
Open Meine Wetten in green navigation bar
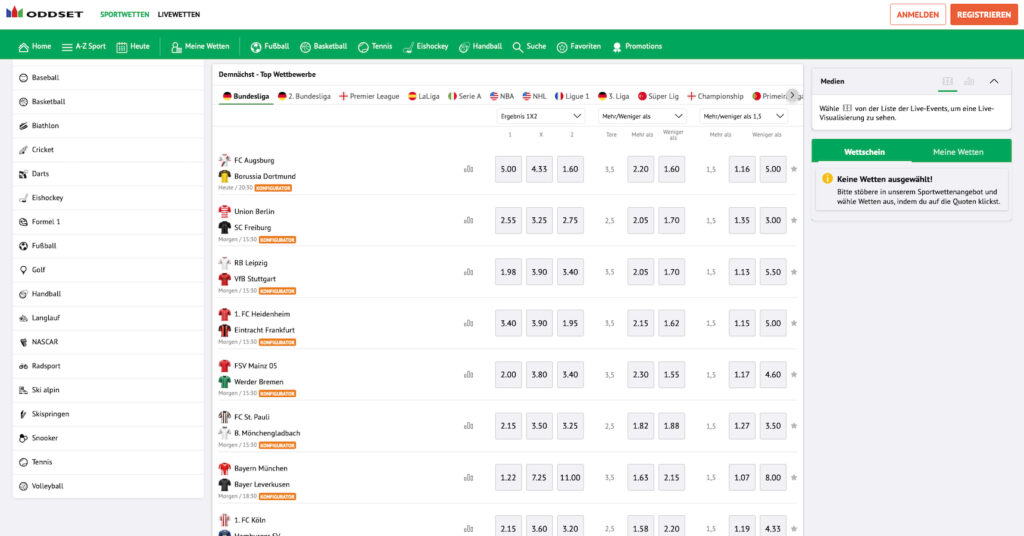[x=200, y=47]
